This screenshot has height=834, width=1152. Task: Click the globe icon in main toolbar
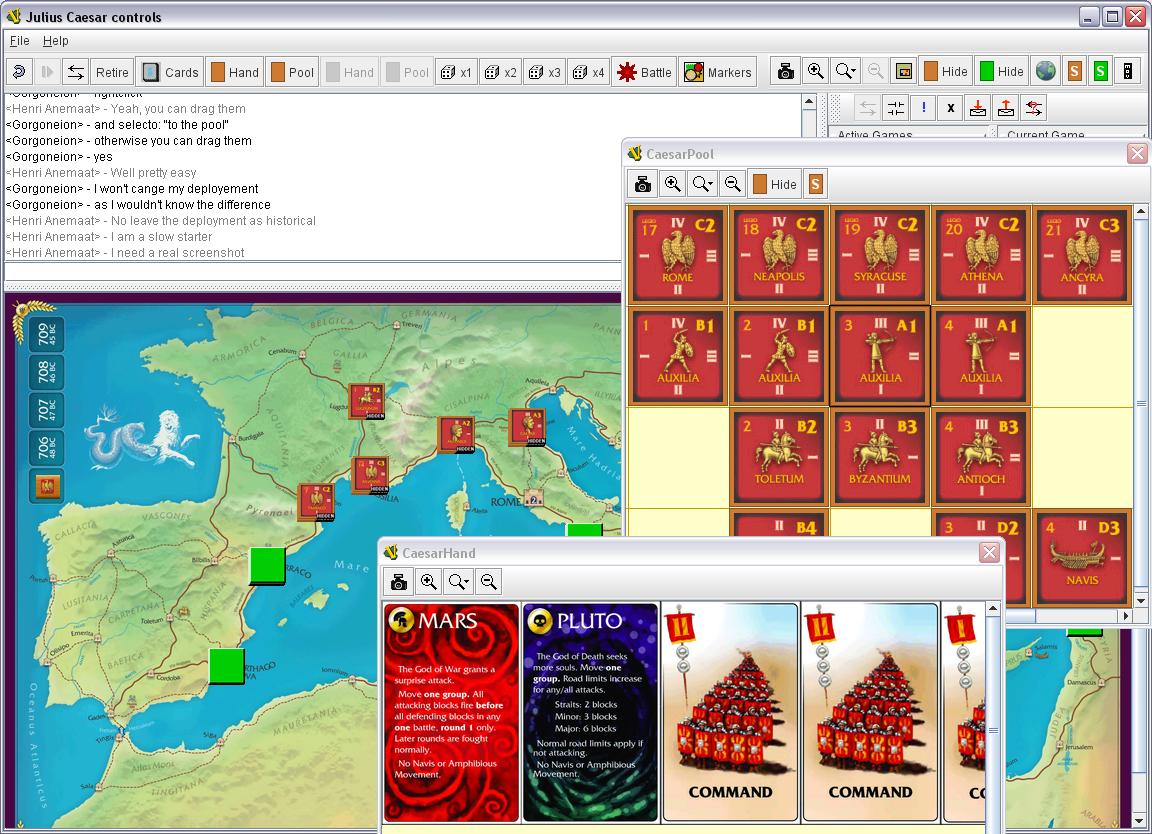[1045, 71]
